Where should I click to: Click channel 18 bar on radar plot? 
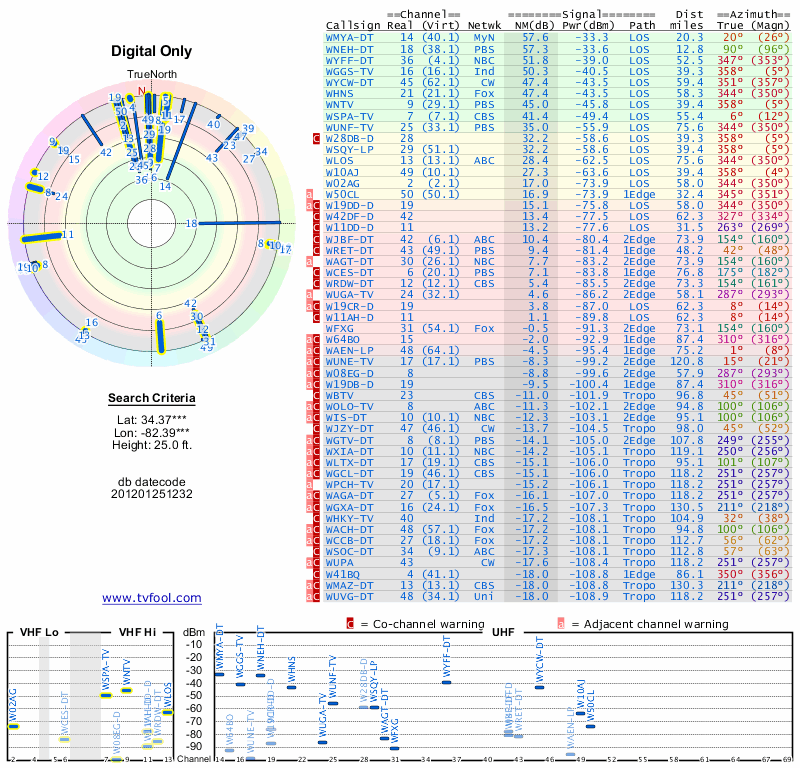pos(239,222)
